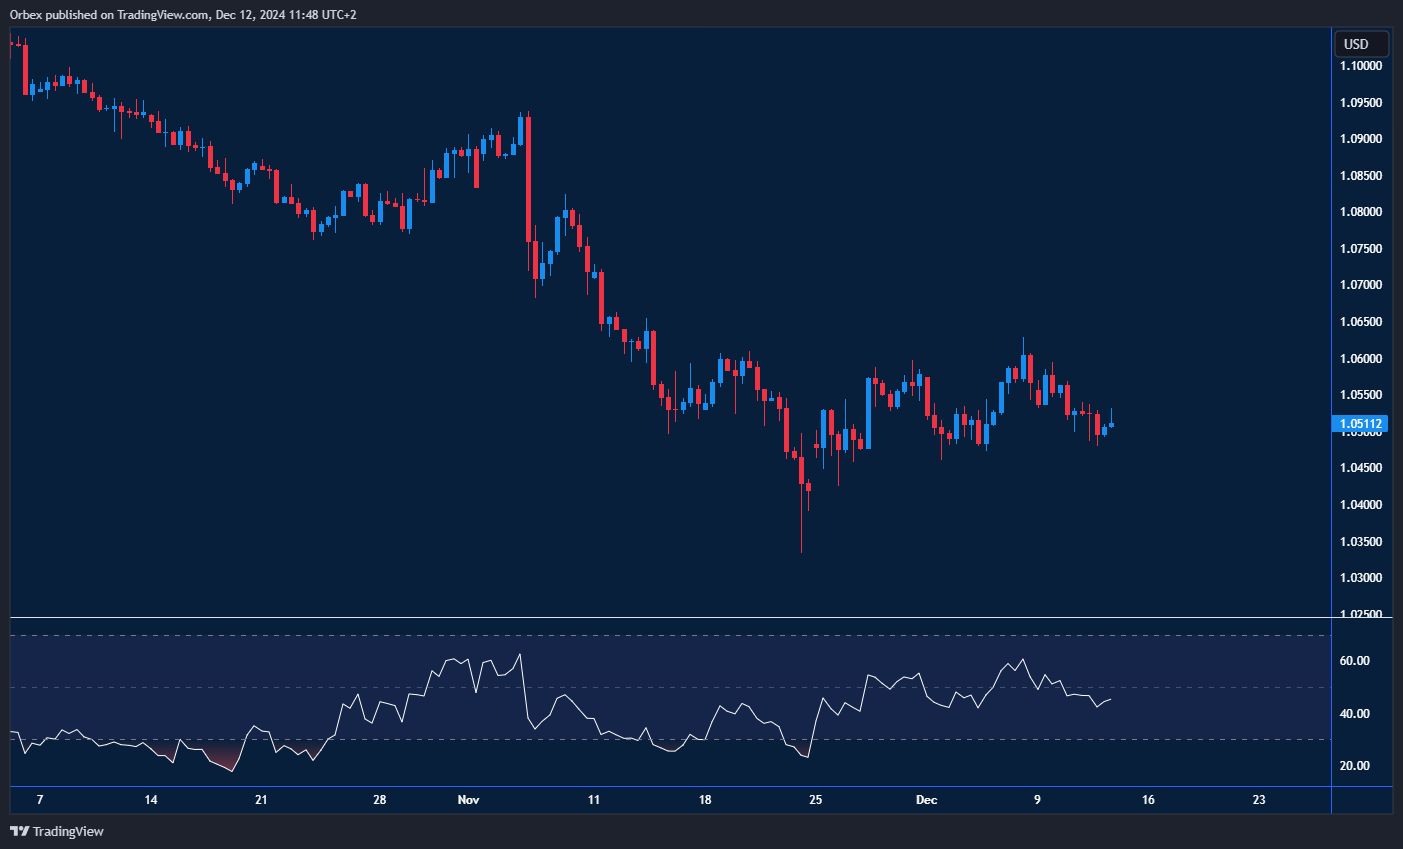
Task: Select the USD currency label
Action: tap(1360, 43)
